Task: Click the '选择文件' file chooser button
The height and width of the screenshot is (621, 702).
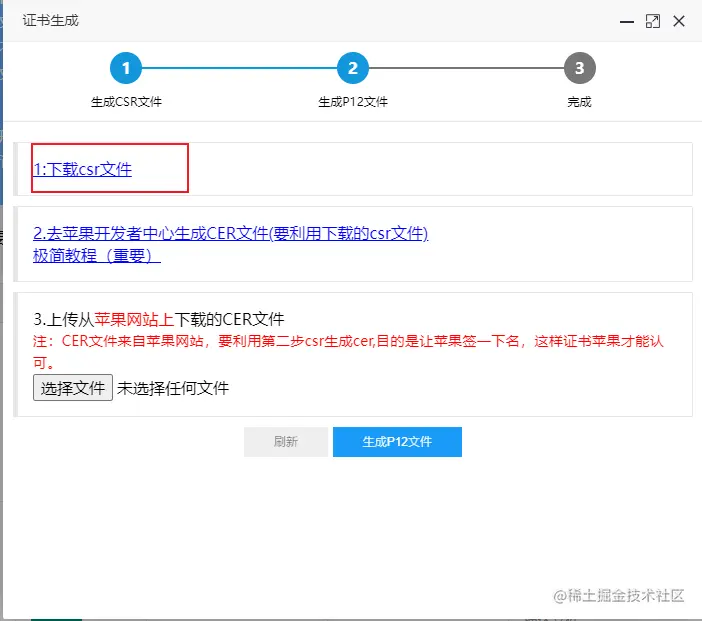Action: tap(73, 388)
